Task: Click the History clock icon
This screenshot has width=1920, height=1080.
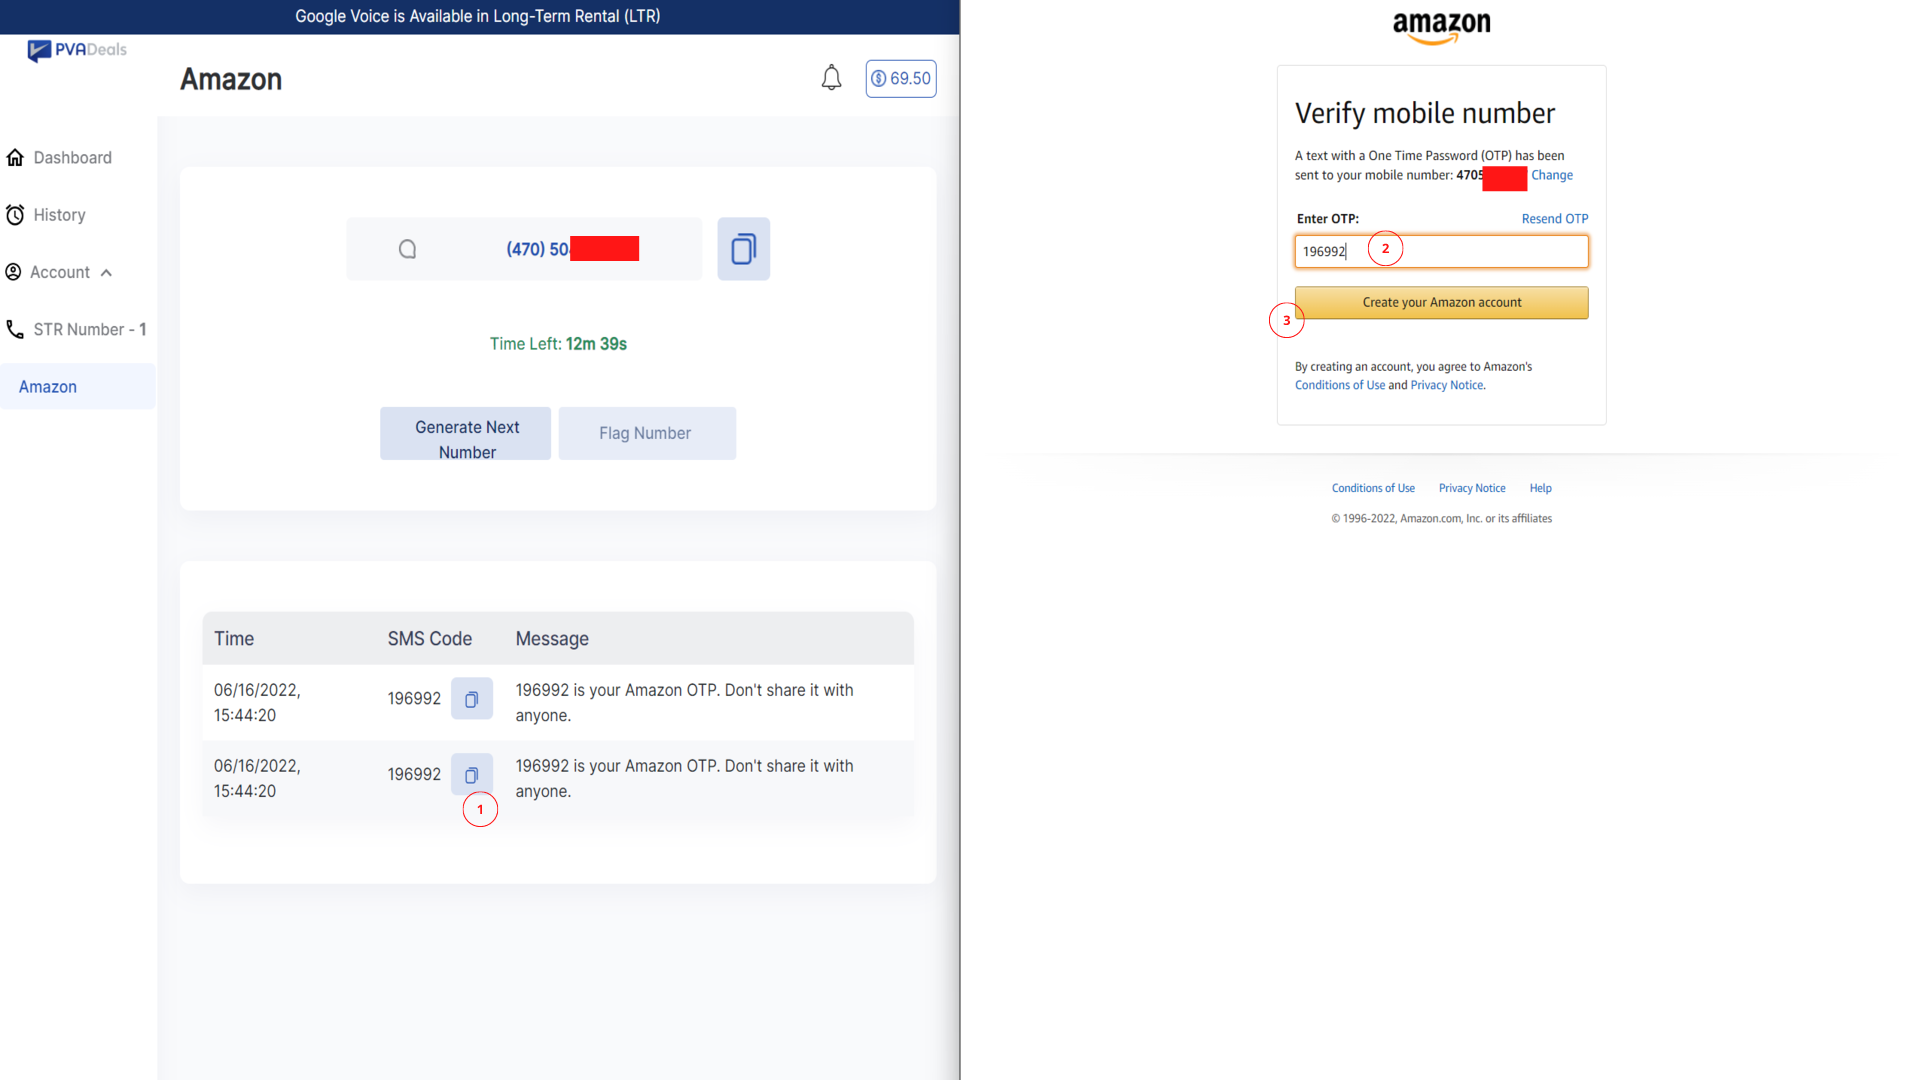Action: coord(15,215)
